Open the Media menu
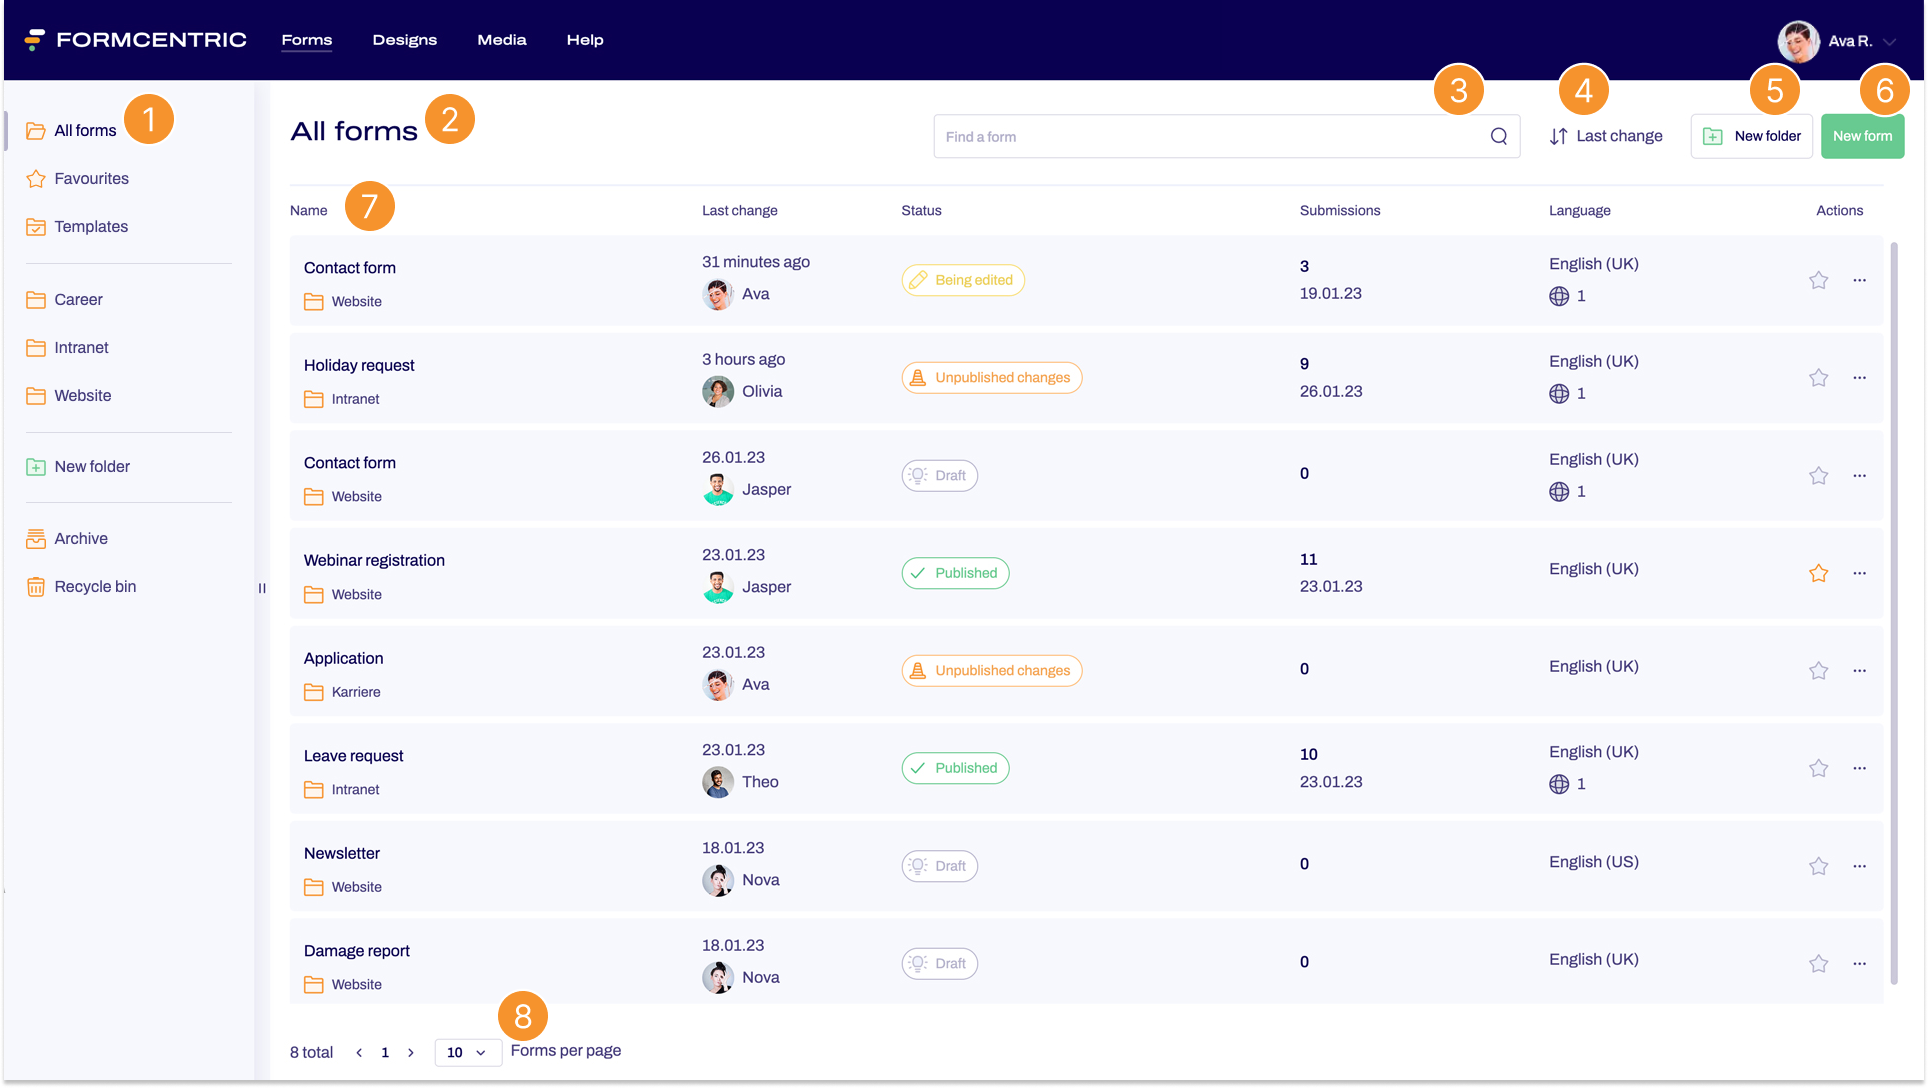 501,40
